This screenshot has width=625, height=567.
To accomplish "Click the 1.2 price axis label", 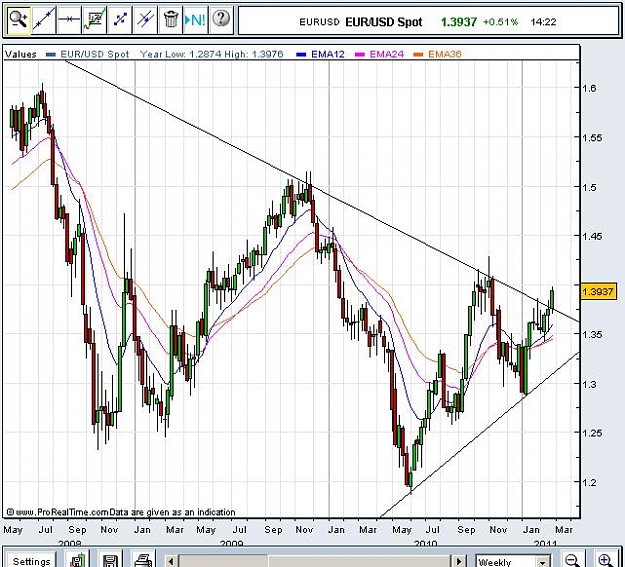I will point(589,482).
